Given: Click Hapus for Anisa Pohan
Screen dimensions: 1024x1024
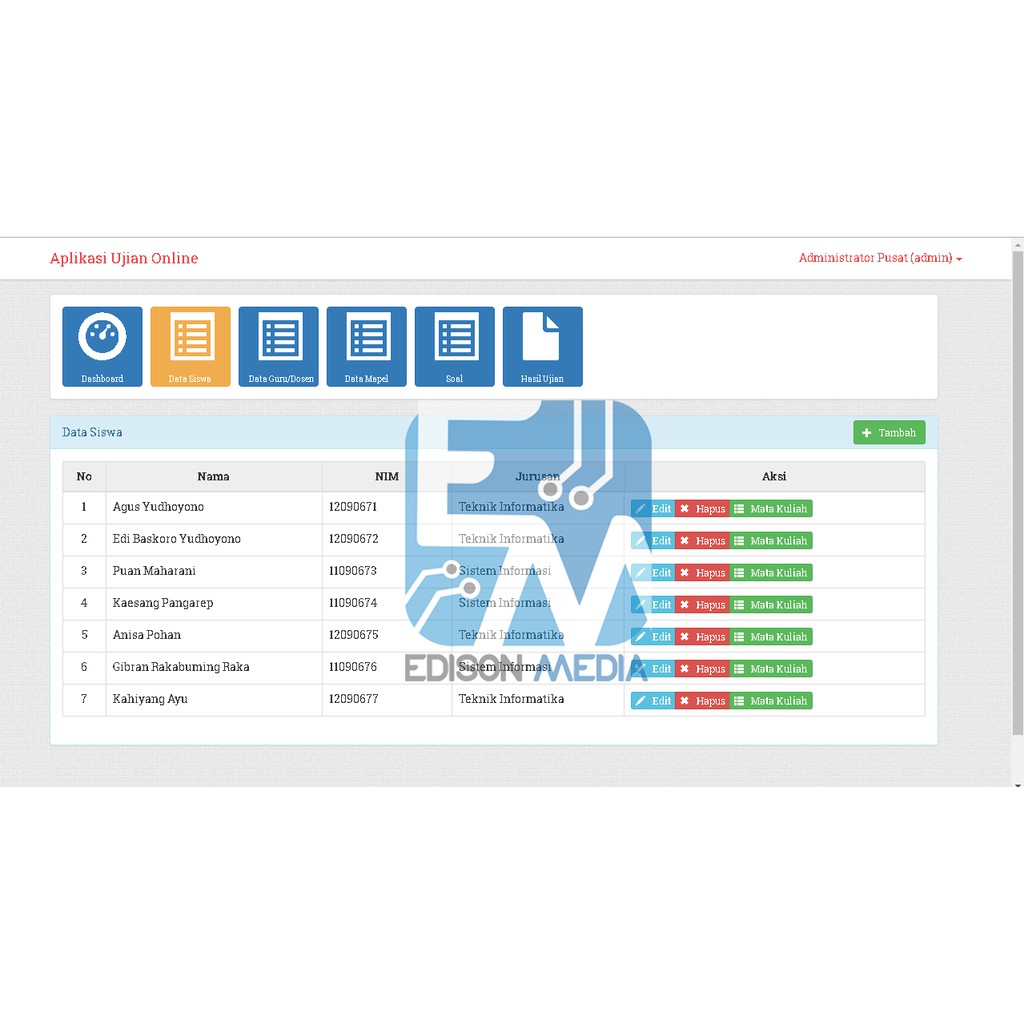Looking at the screenshot, I should [x=702, y=637].
